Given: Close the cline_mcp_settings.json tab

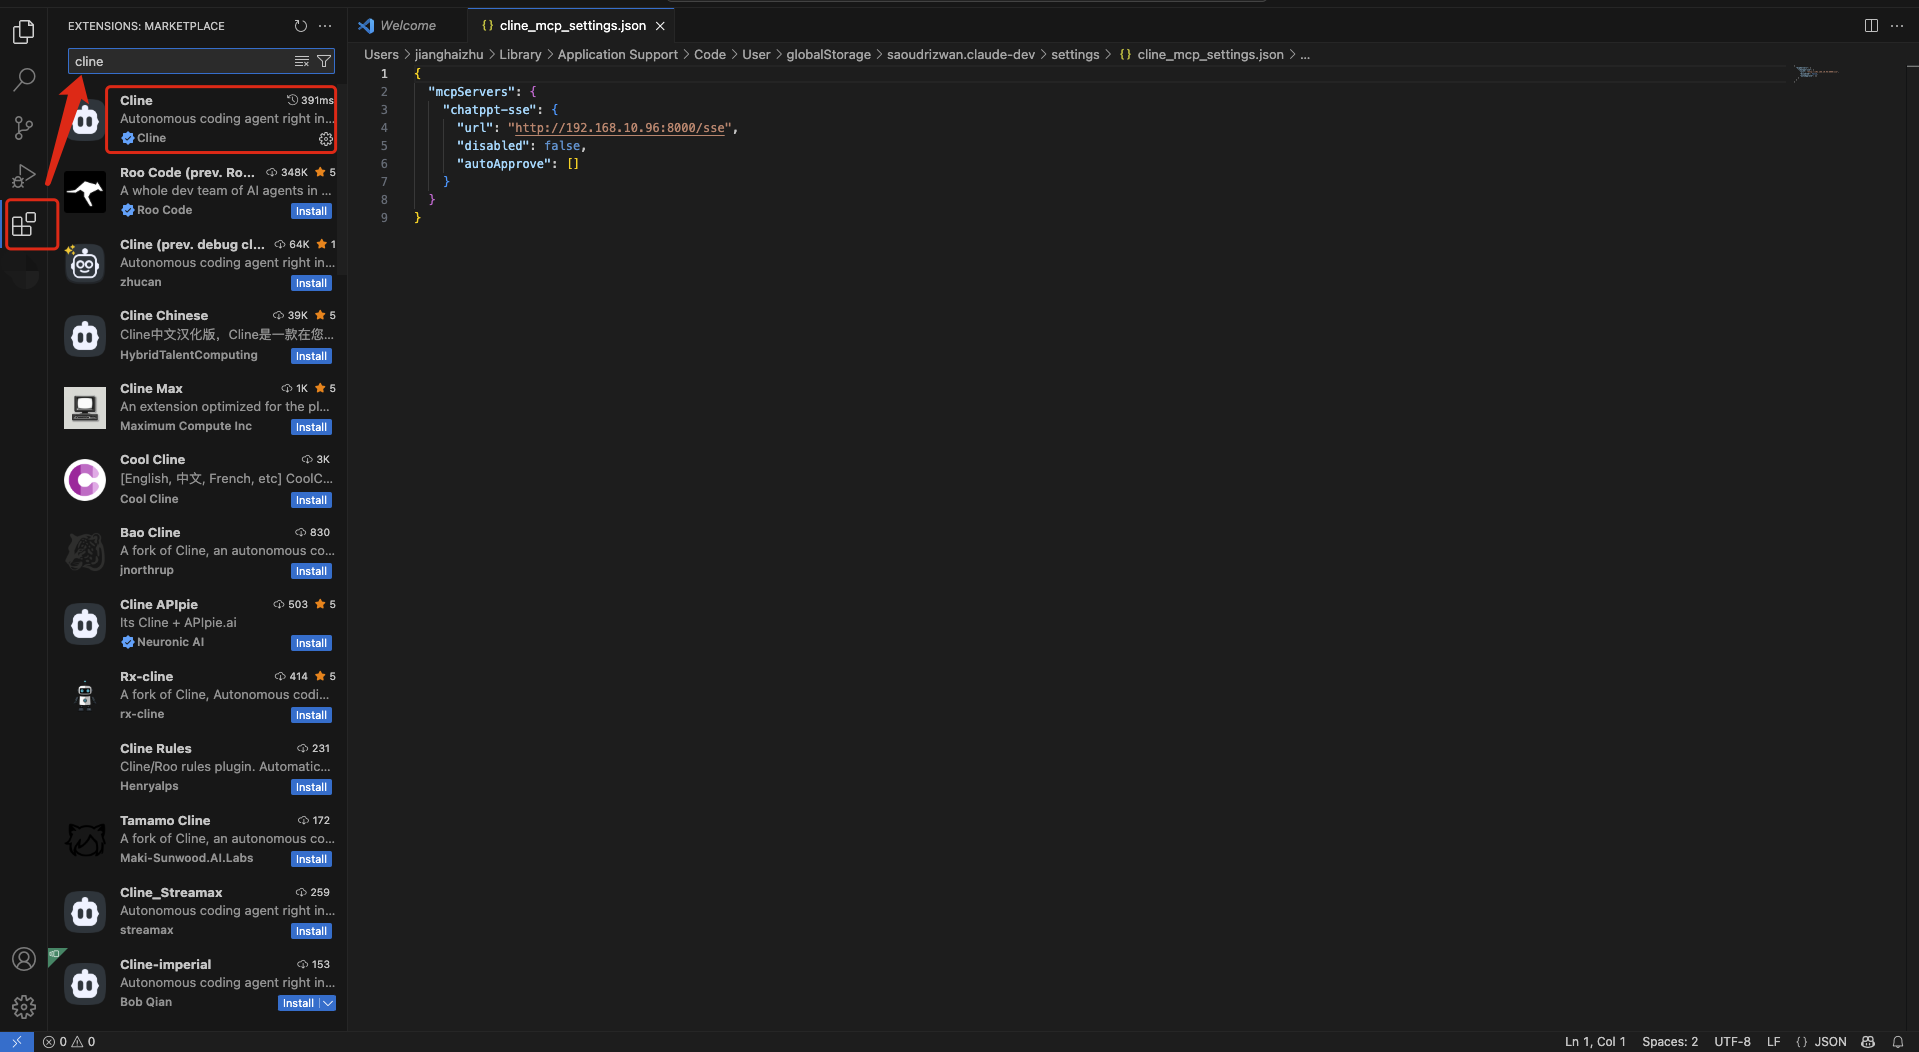Looking at the screenshot, I should coord(660,26).
